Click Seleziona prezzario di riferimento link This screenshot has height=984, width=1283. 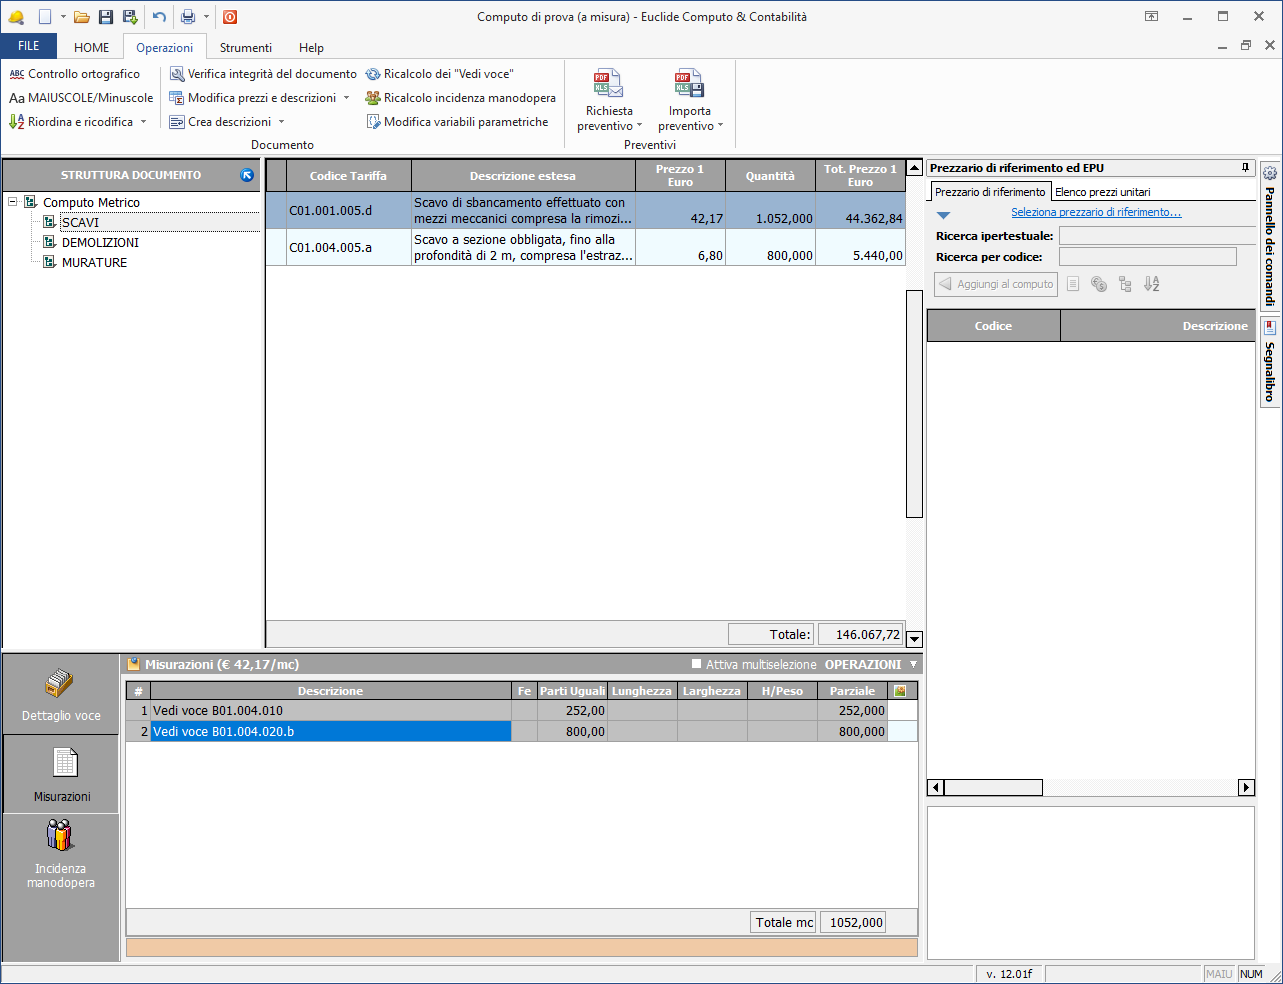tap(1096, 212)
